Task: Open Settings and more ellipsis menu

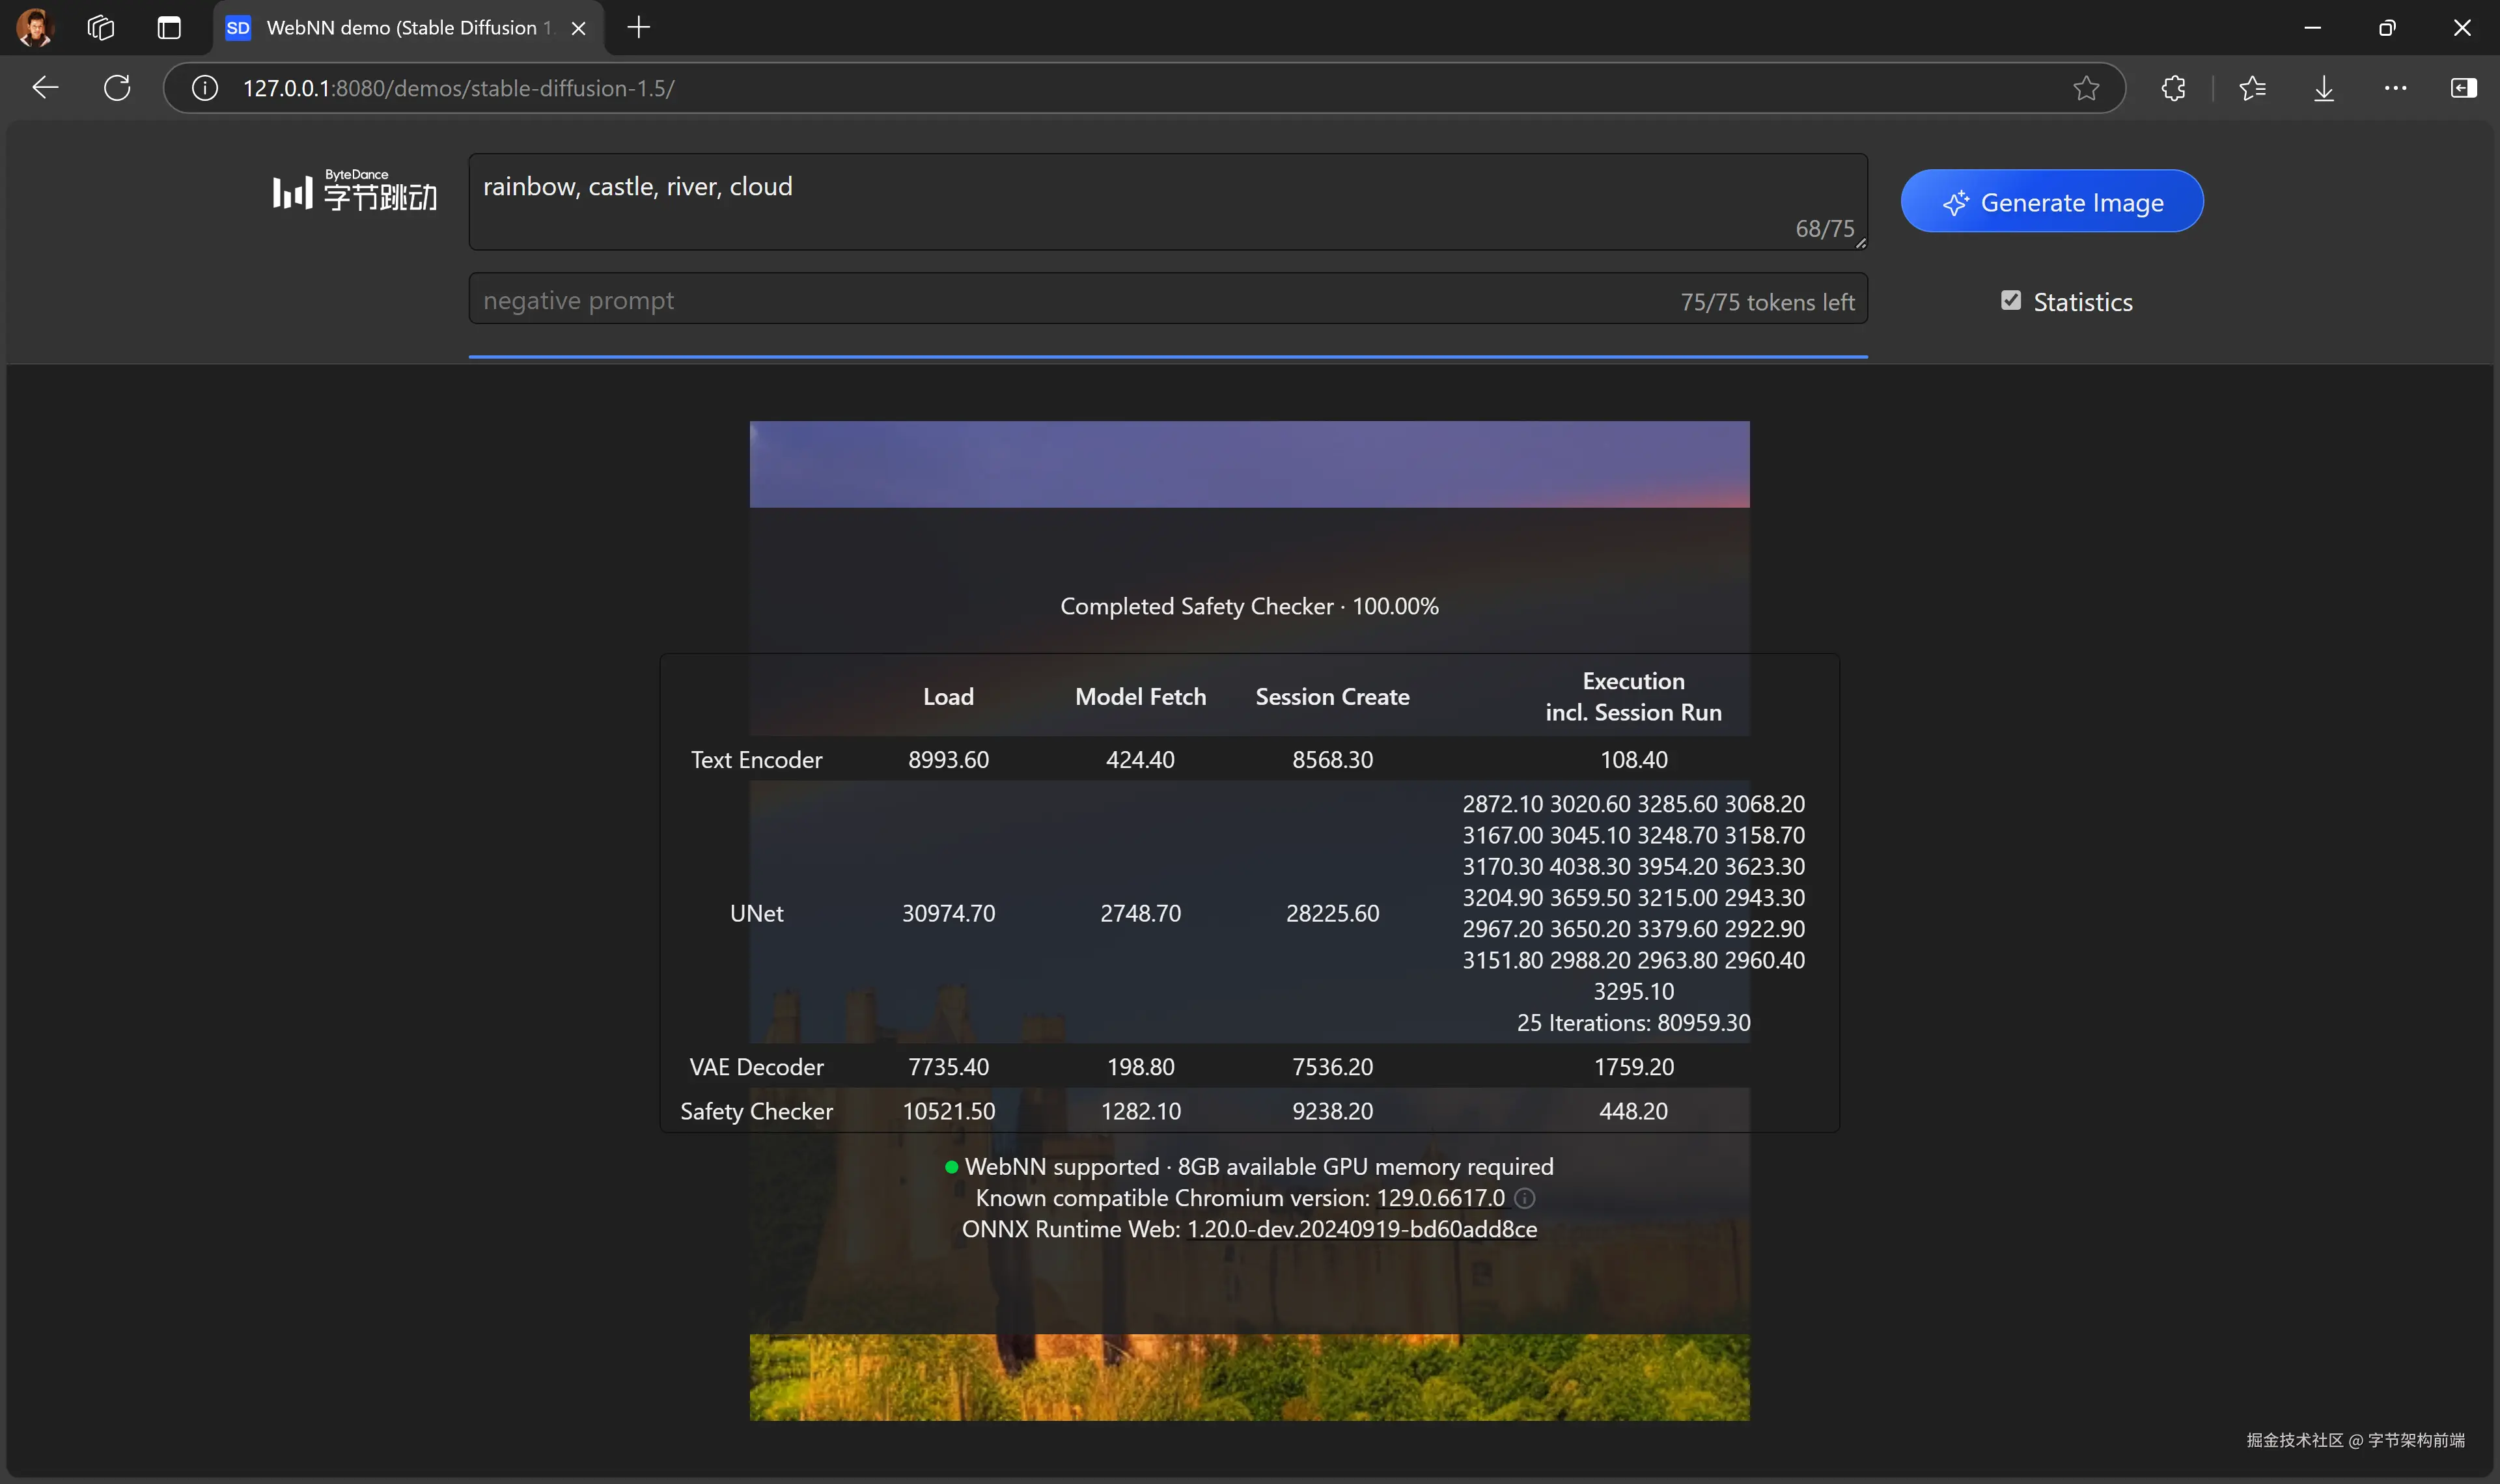Action: click(x=2395, y=88)
